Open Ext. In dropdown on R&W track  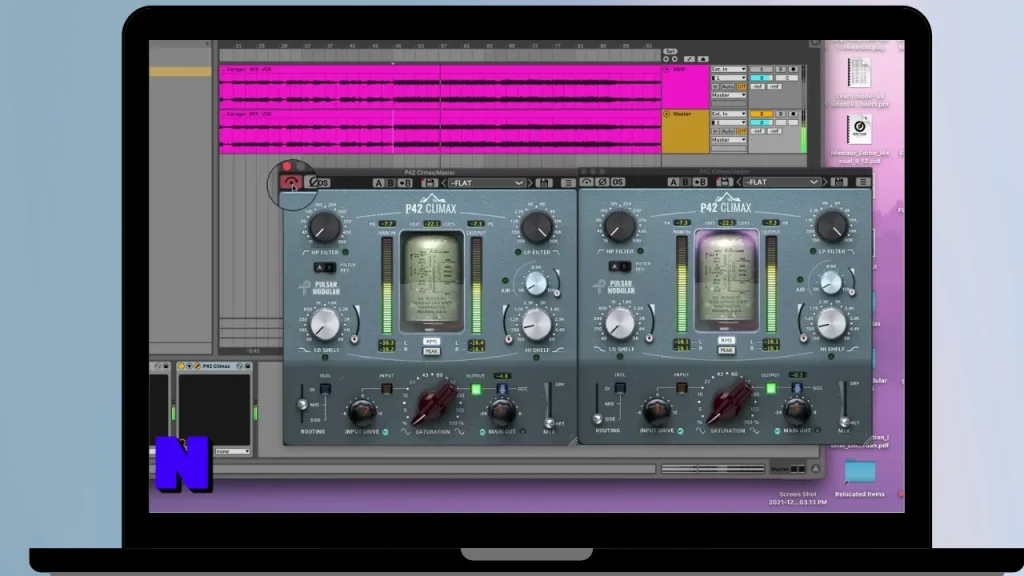[728, 69]
